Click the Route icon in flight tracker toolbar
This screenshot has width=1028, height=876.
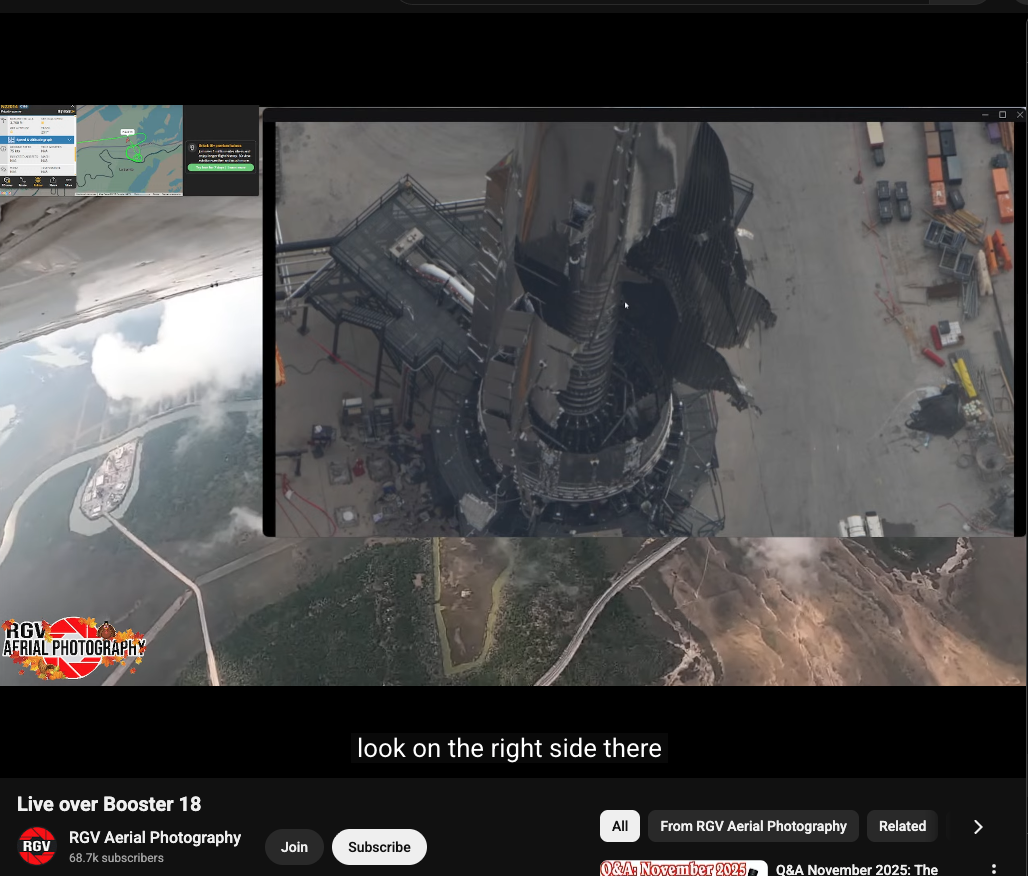pos(22,182)
